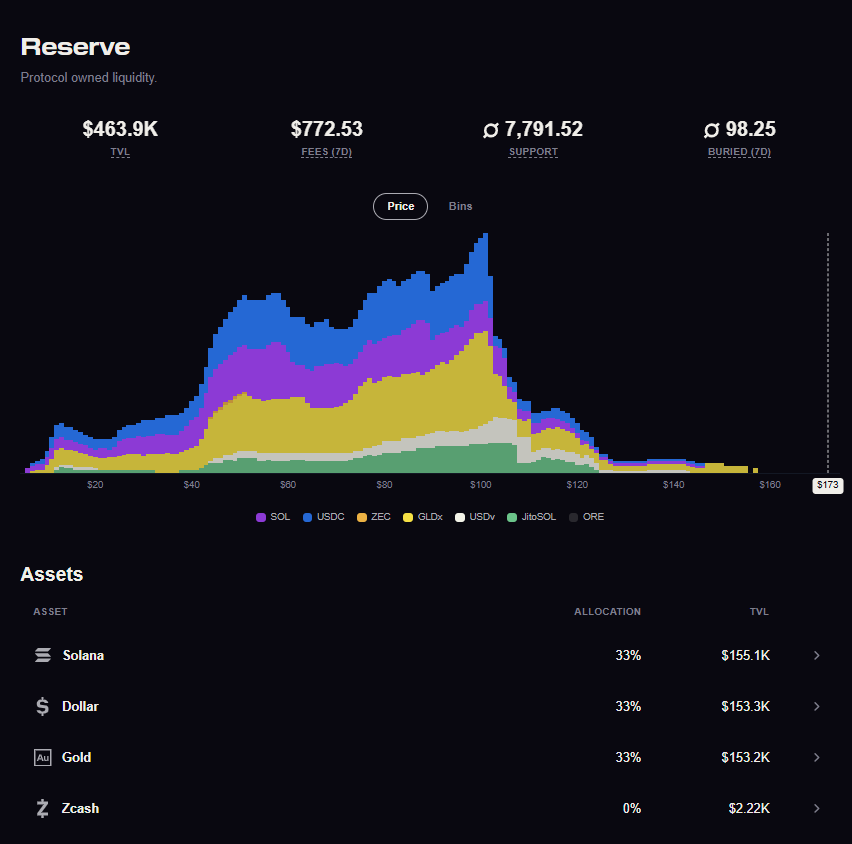The height and width of the screenshot is (844, 852).
Task: Click the ALLOCATION column header
Action: point(607,612)
